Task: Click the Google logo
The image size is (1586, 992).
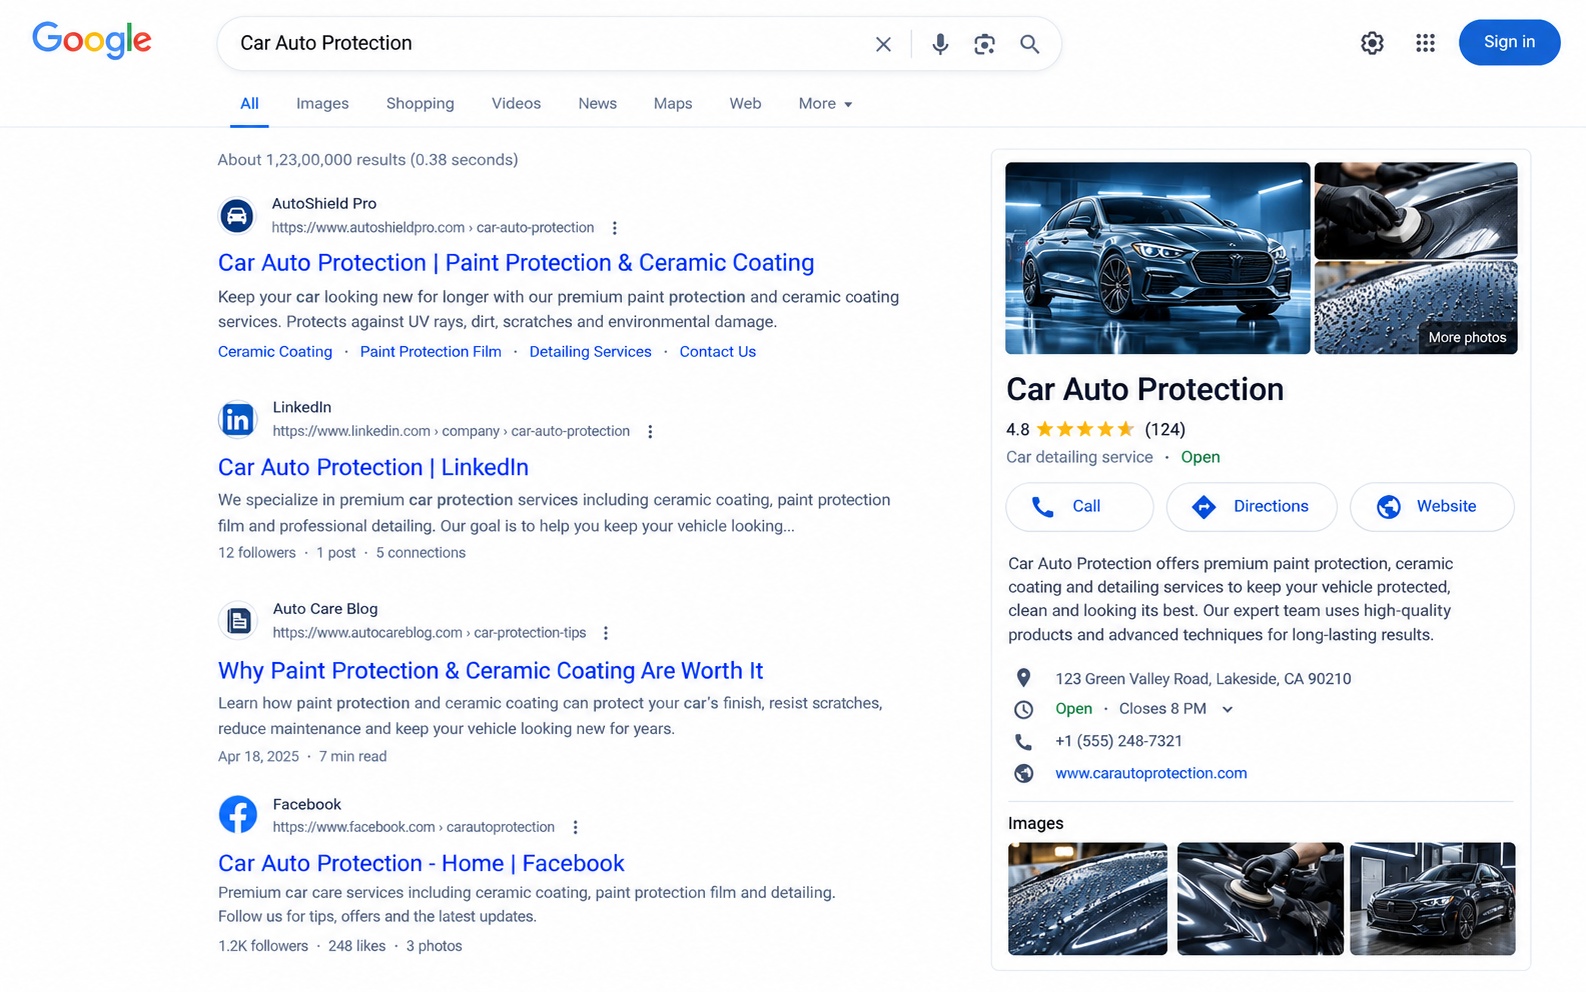Action: pos(92,40)
